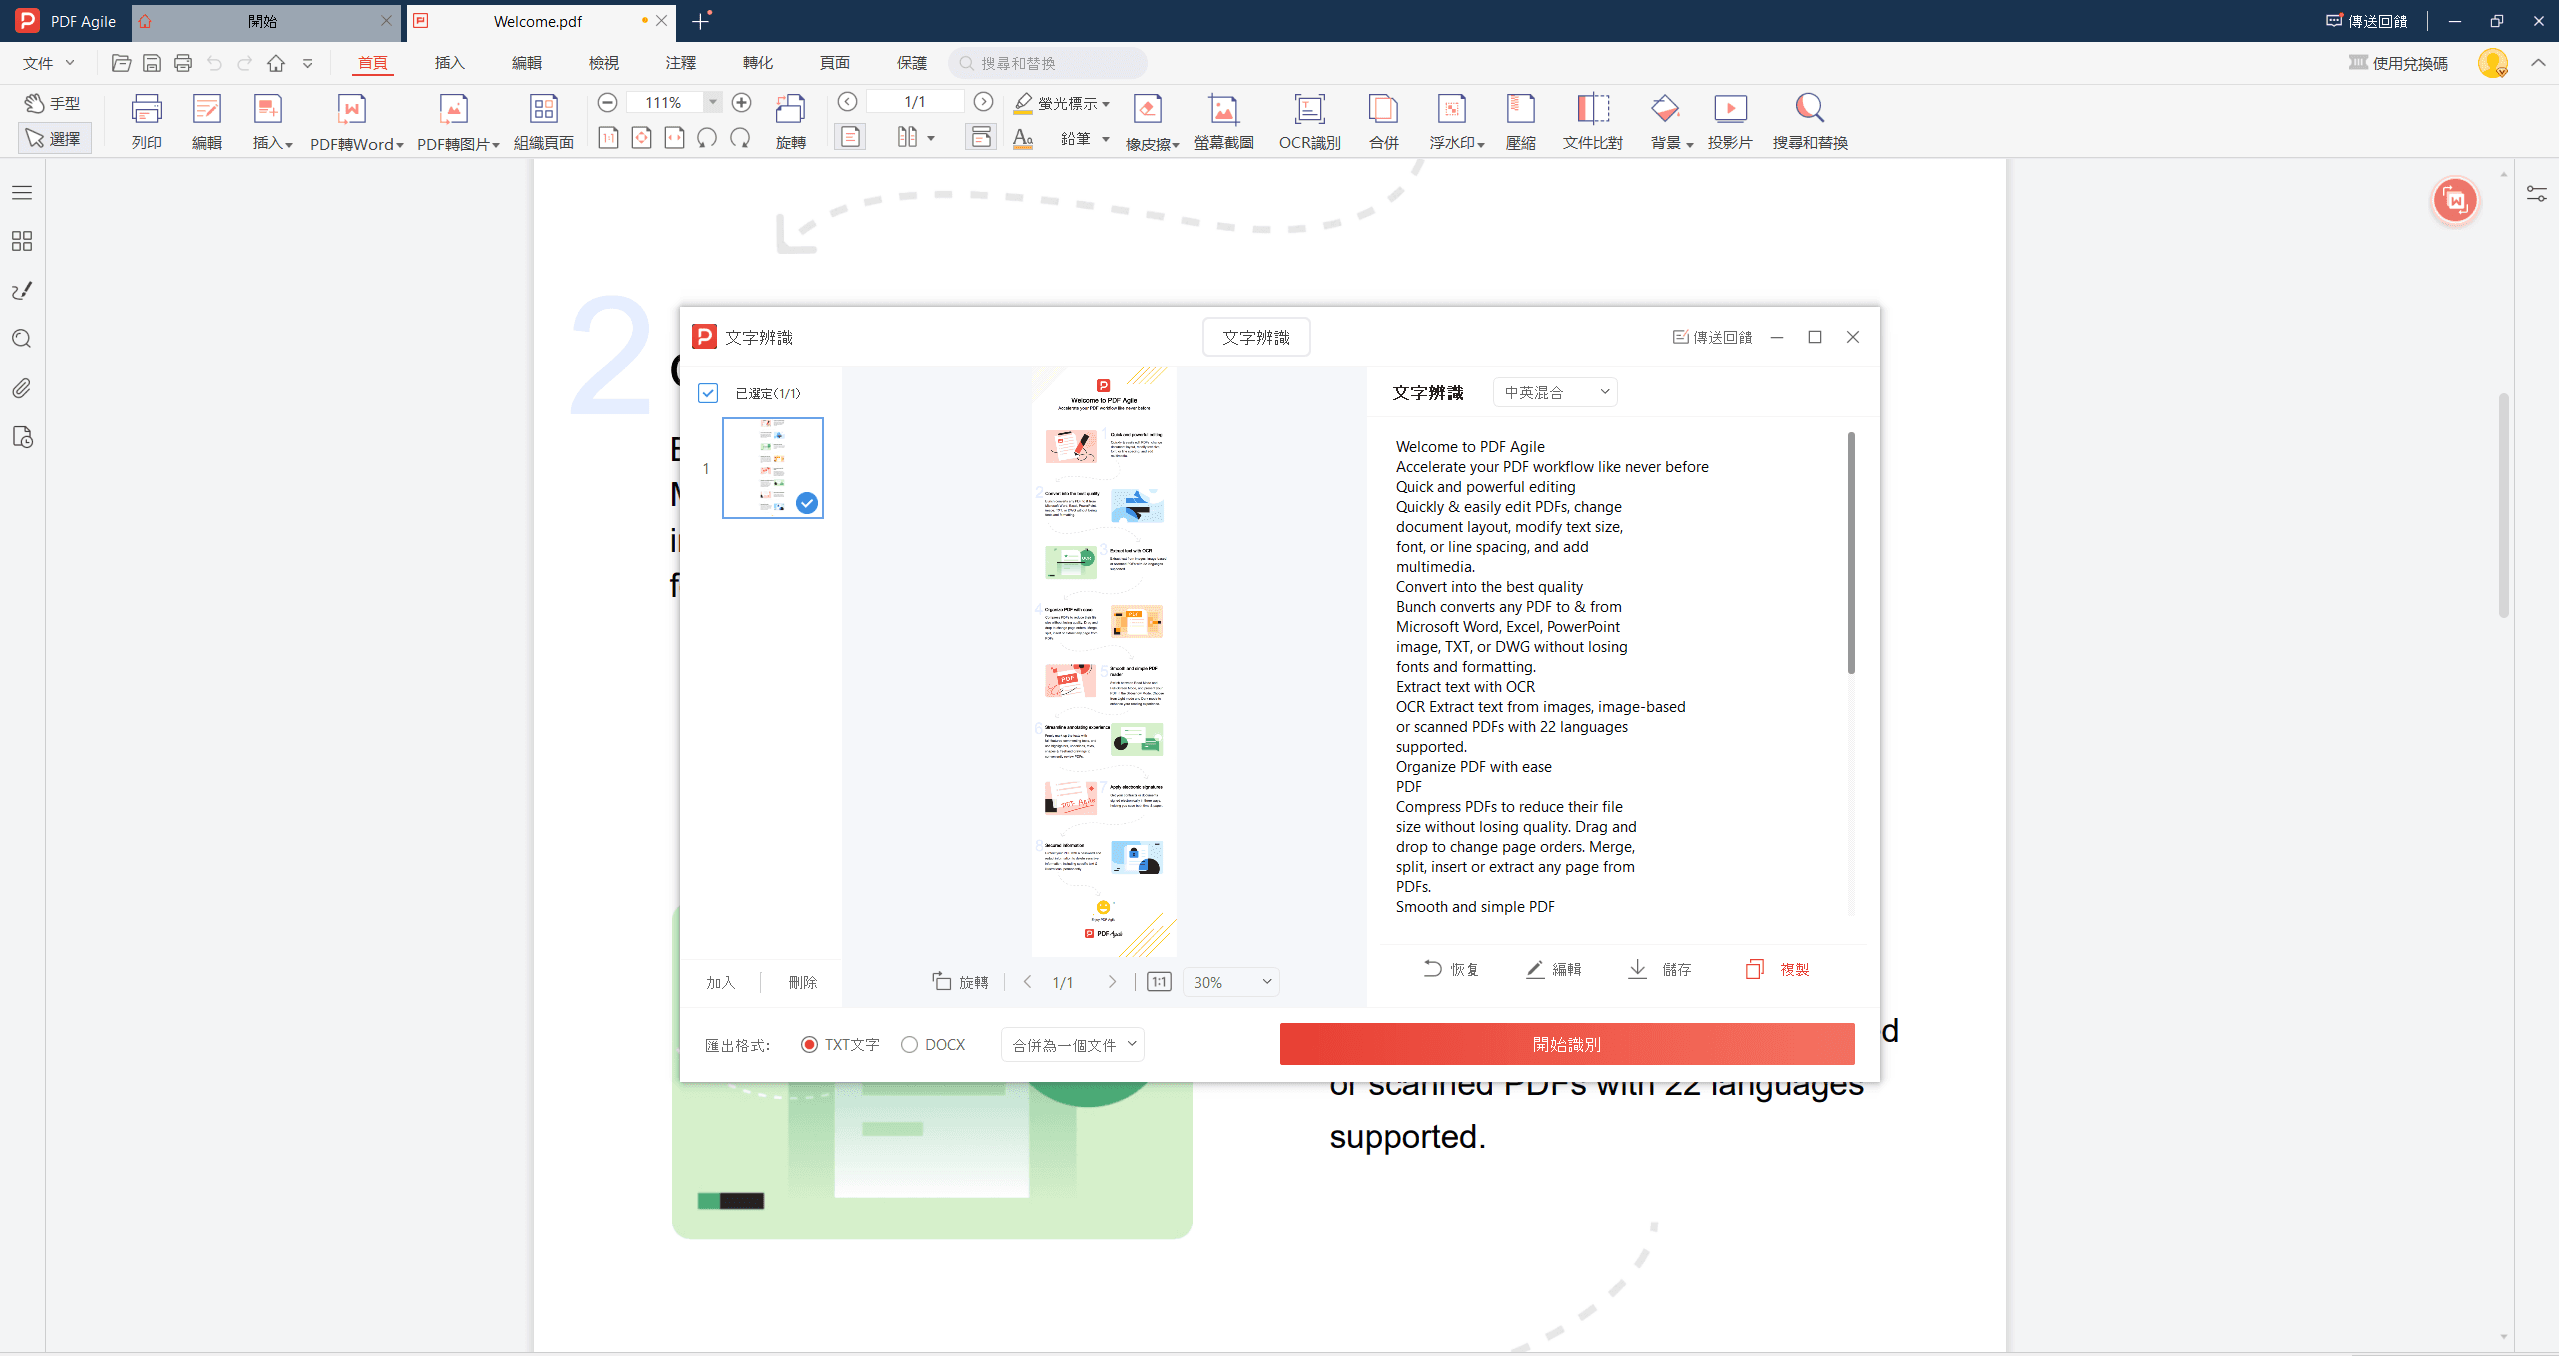Switch to the 編輯 ribbon tab
Image resolution: width=2559 pixels, height=1356 pixels.
pyautogui.click(x=527, y=63)
